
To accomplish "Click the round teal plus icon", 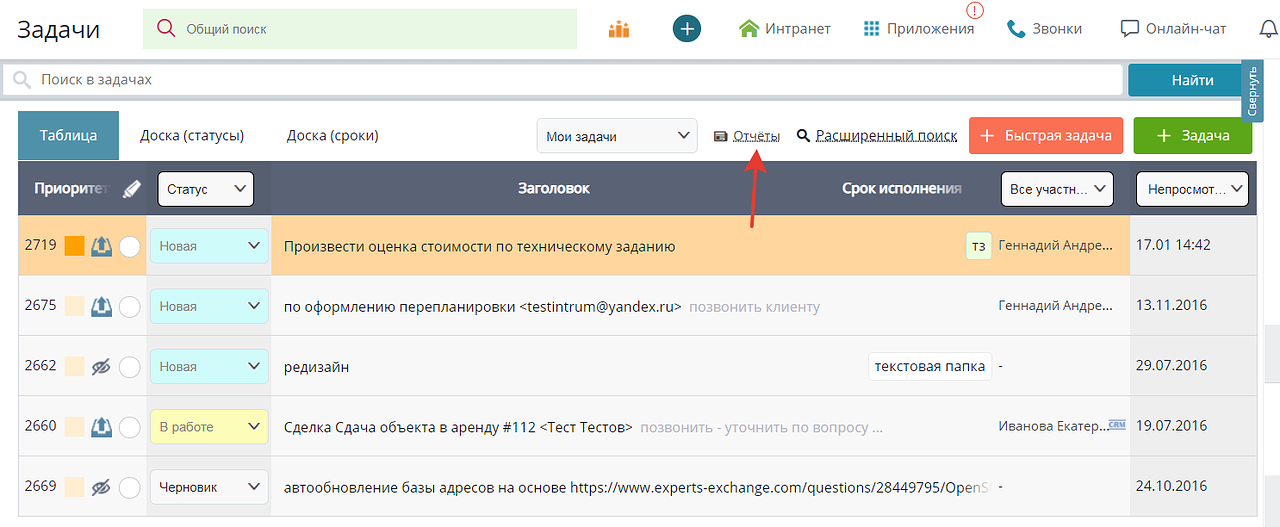I will pyautogui.click(x=686, y=29).
